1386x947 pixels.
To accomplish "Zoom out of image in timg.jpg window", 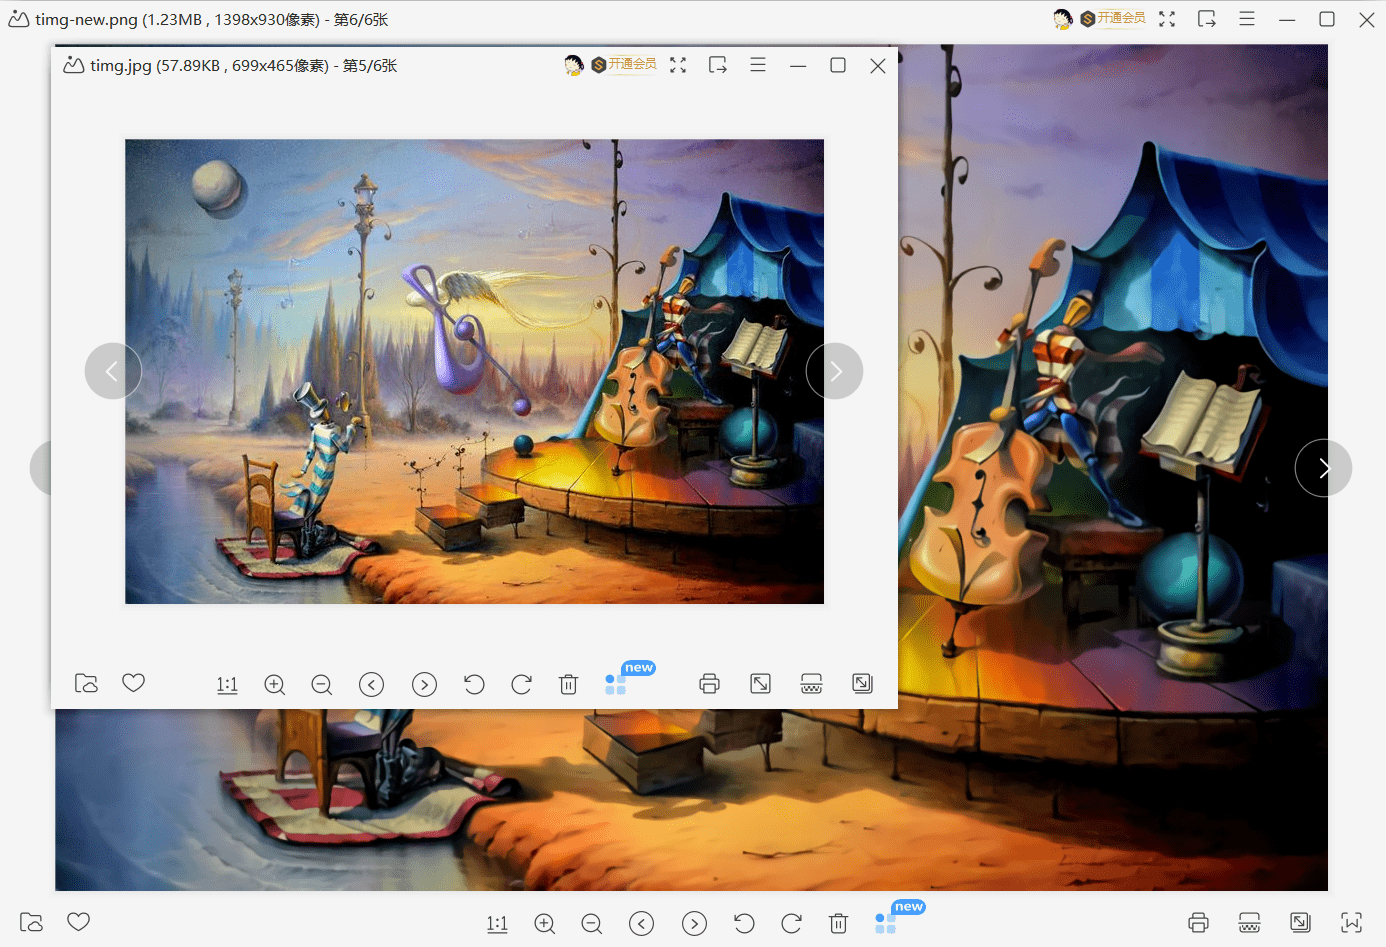I will click(322, 685).
